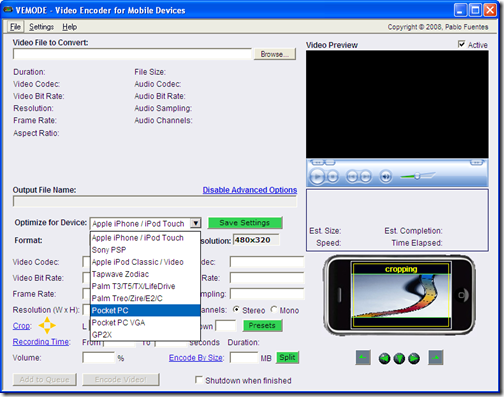Image resolution: width=504 pixels, height=397 pixels.
Task: Choose Pocket PC VGA option
Action: pyautogui.click(x=145, y=323)
